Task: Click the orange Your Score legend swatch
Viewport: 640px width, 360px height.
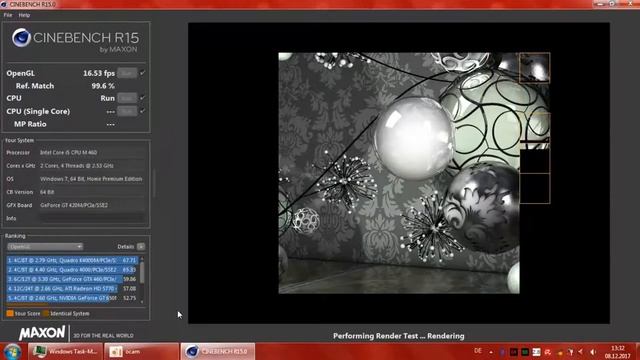Action: (x=10, y=313)
